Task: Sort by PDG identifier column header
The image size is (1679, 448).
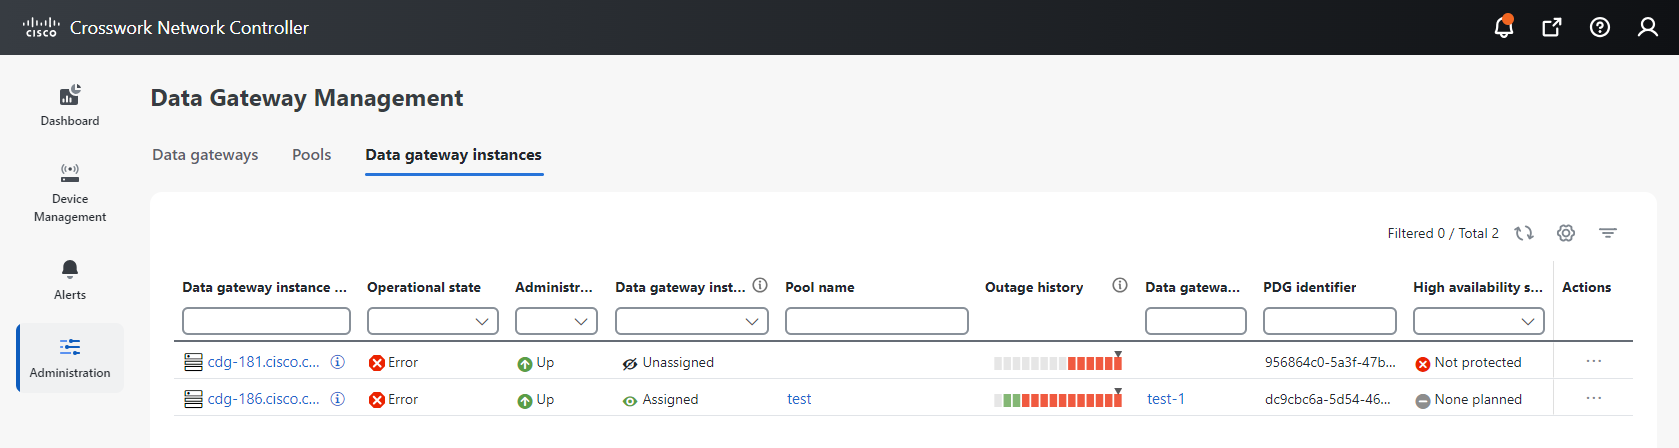Action: tap(1310, 287)
